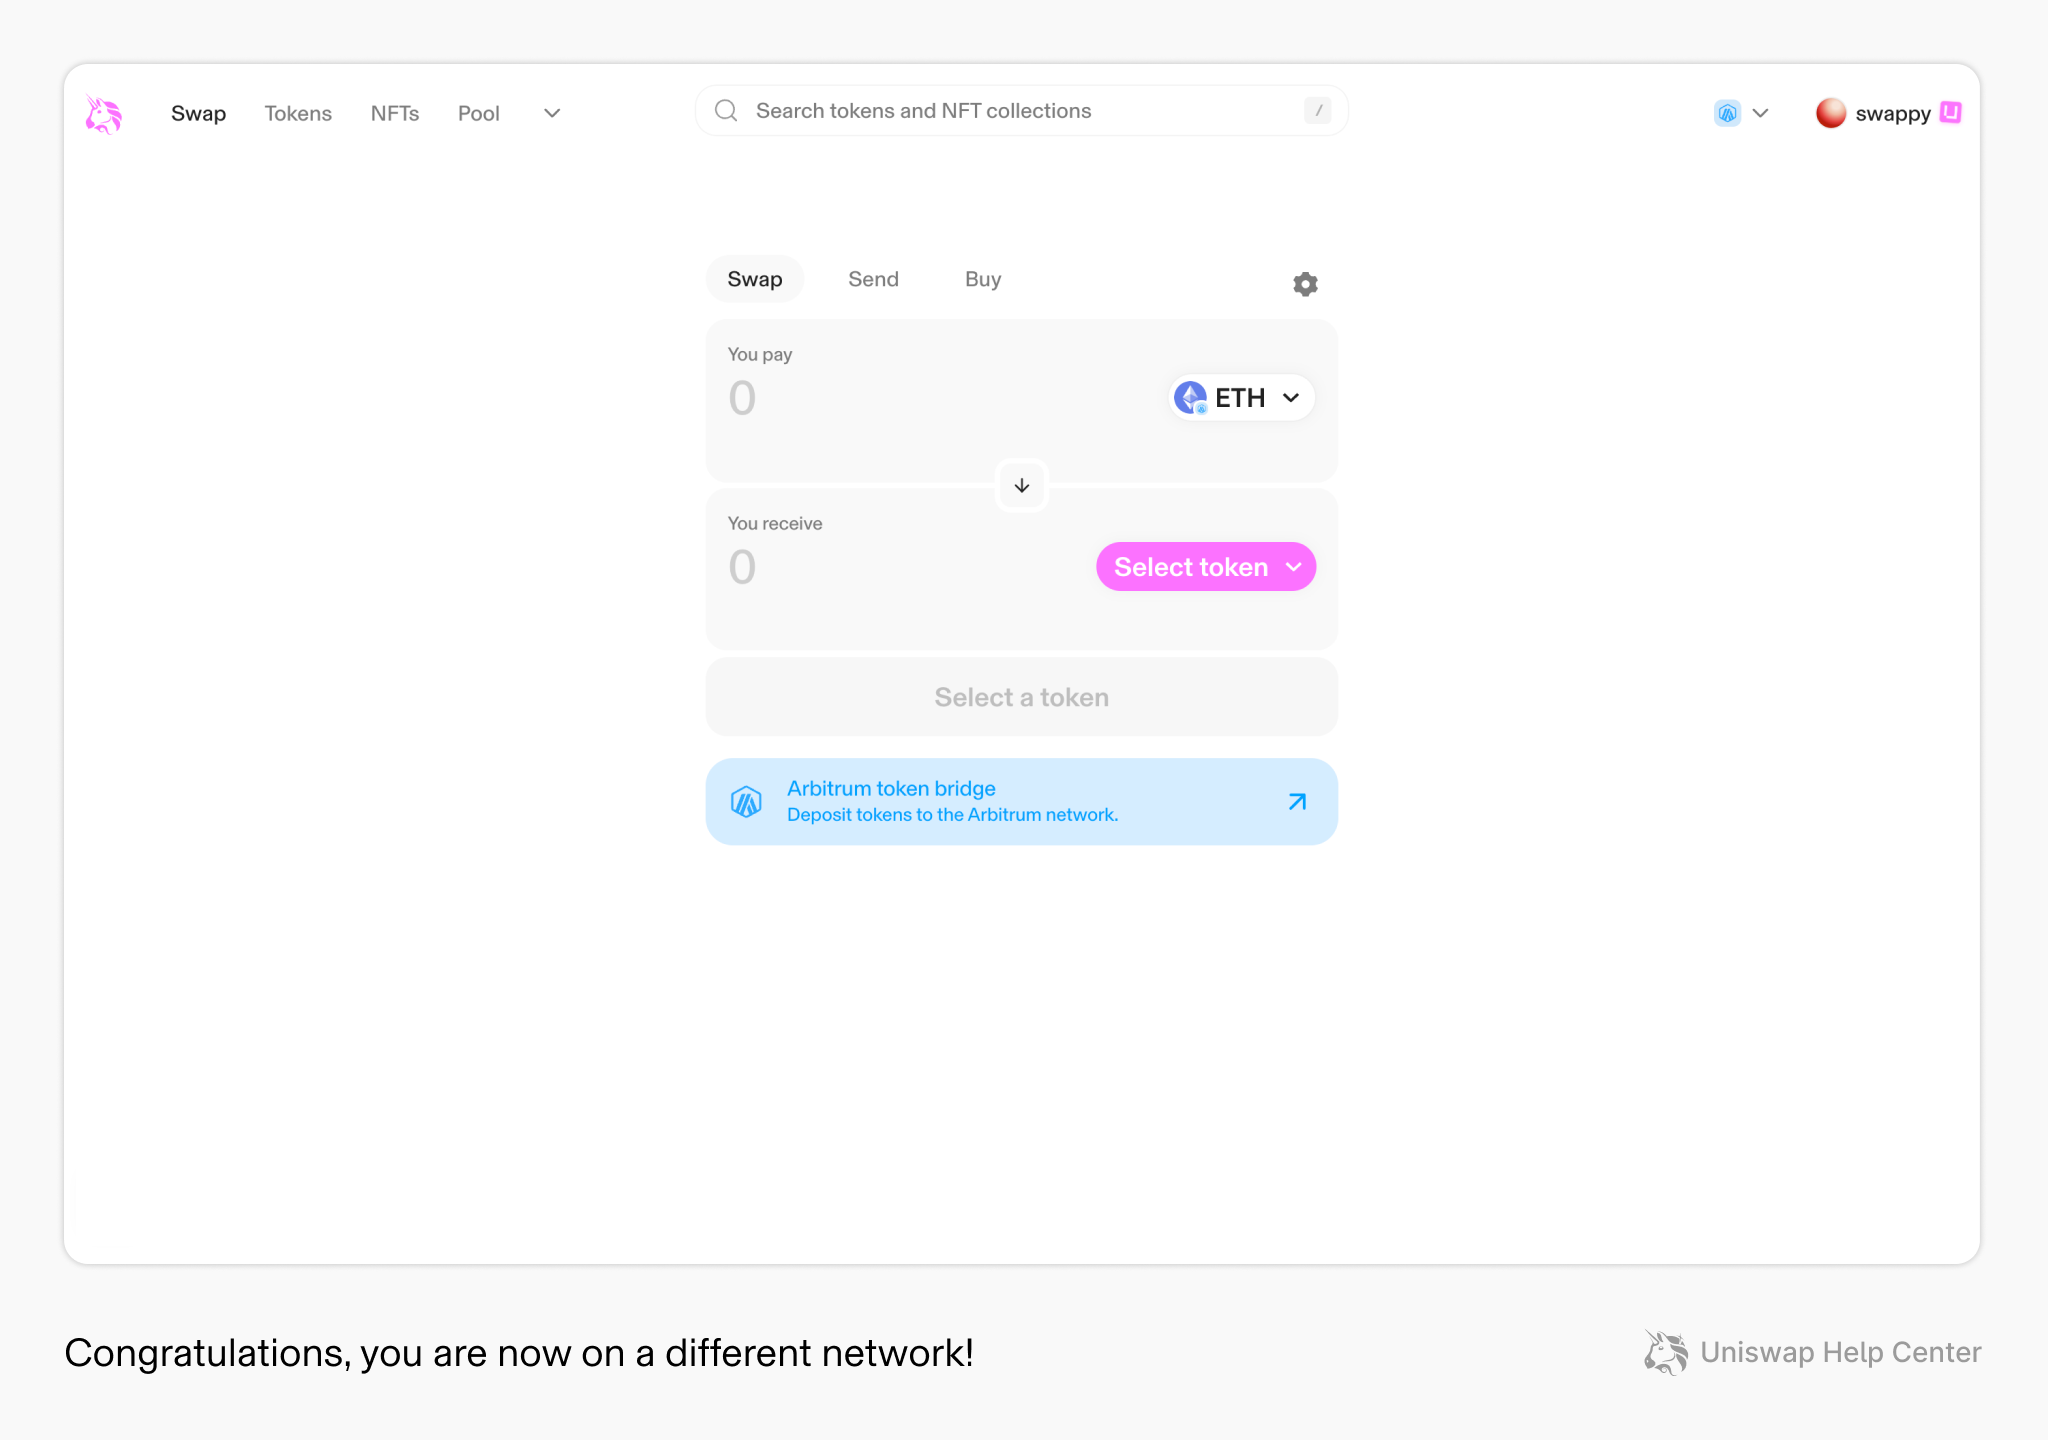Open the NFTs page in the navbar

point(395,113)
